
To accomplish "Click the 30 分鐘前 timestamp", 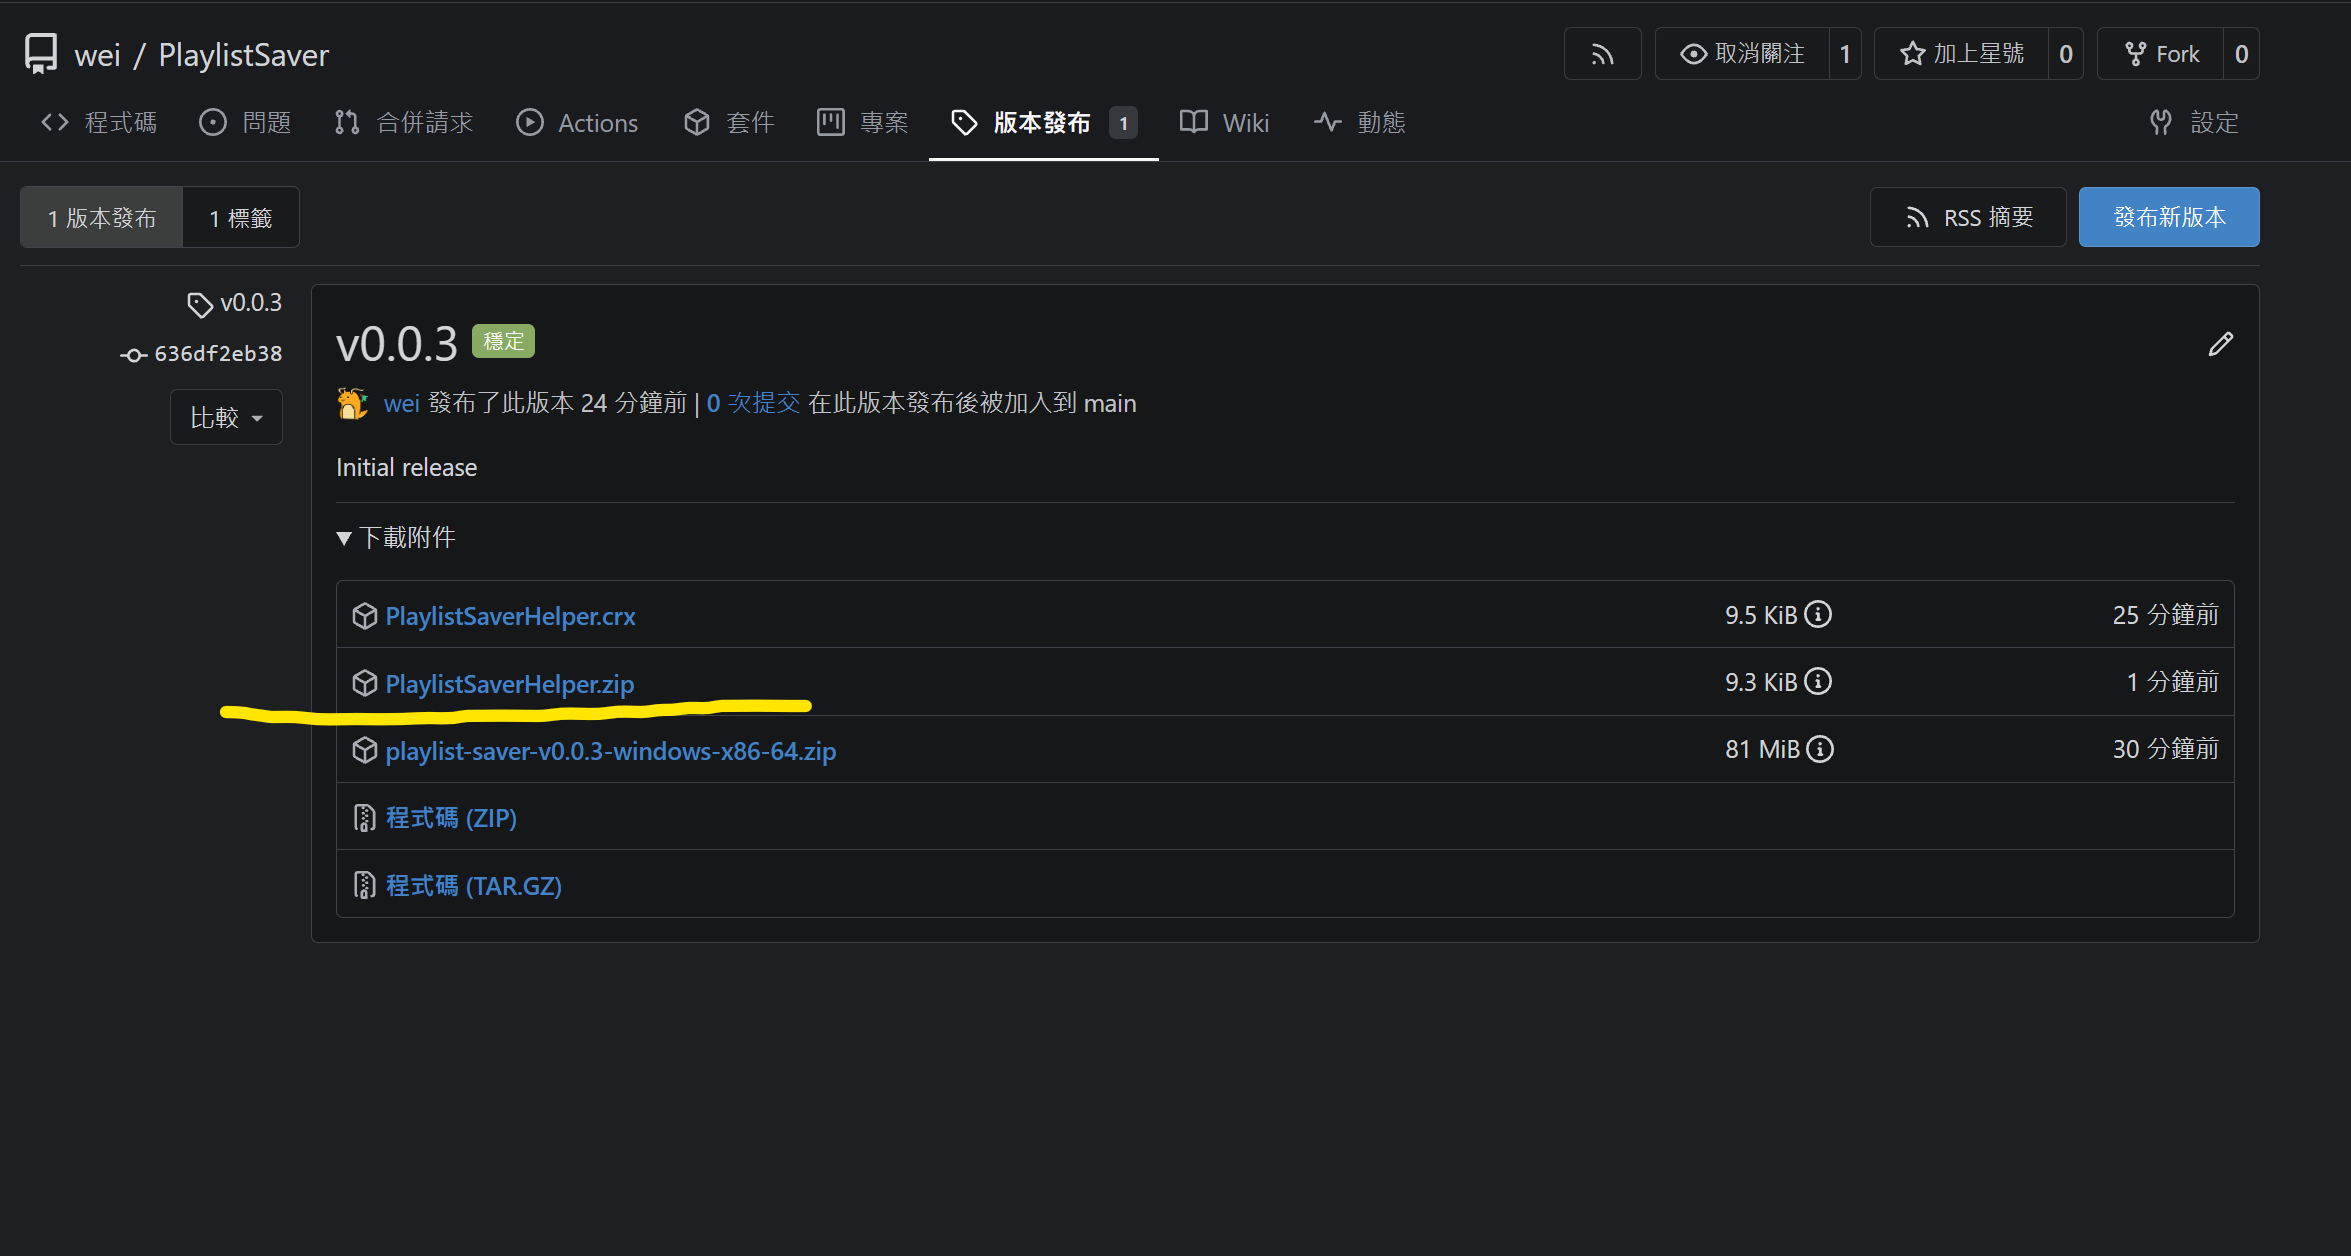I will (2165, 749).
